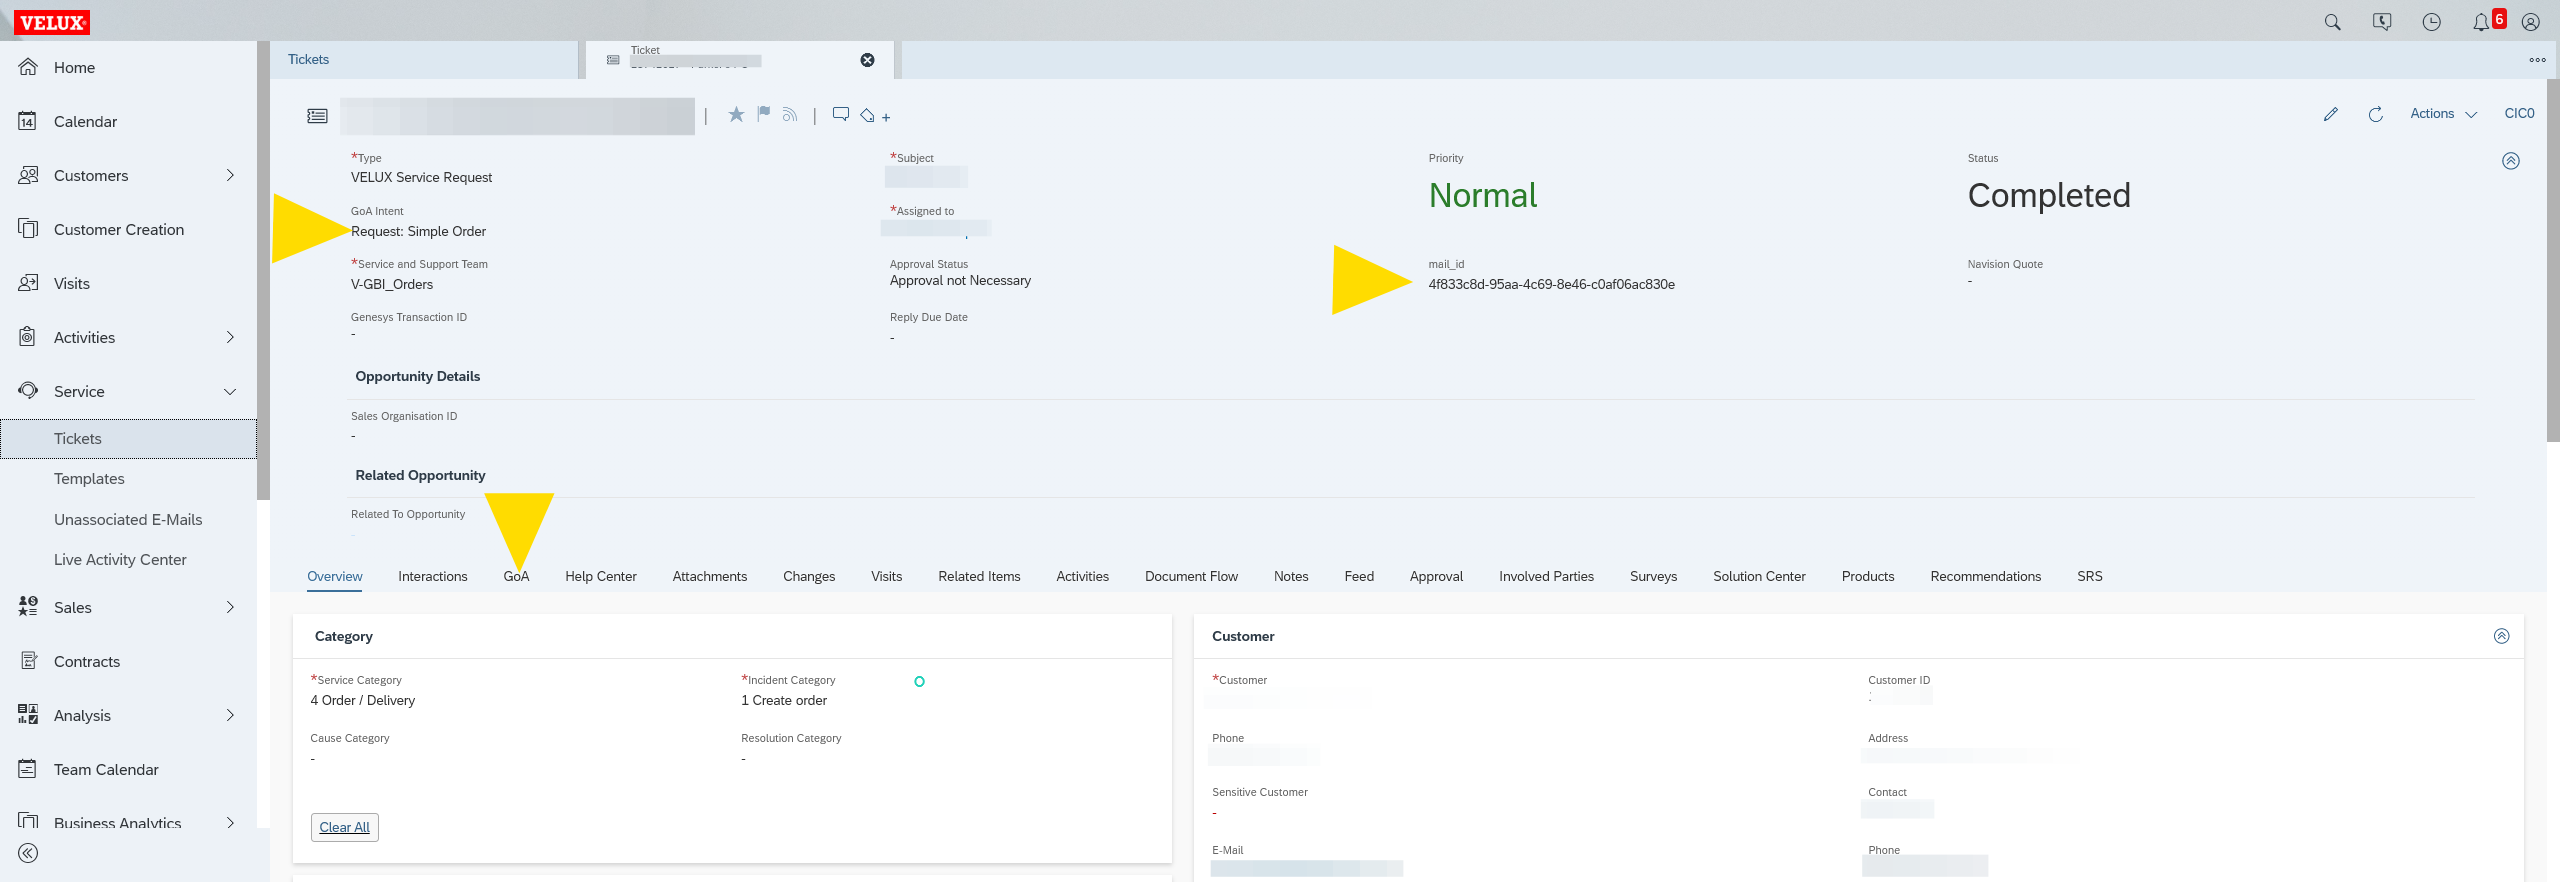Open the Help Center tab

[601, 576]
